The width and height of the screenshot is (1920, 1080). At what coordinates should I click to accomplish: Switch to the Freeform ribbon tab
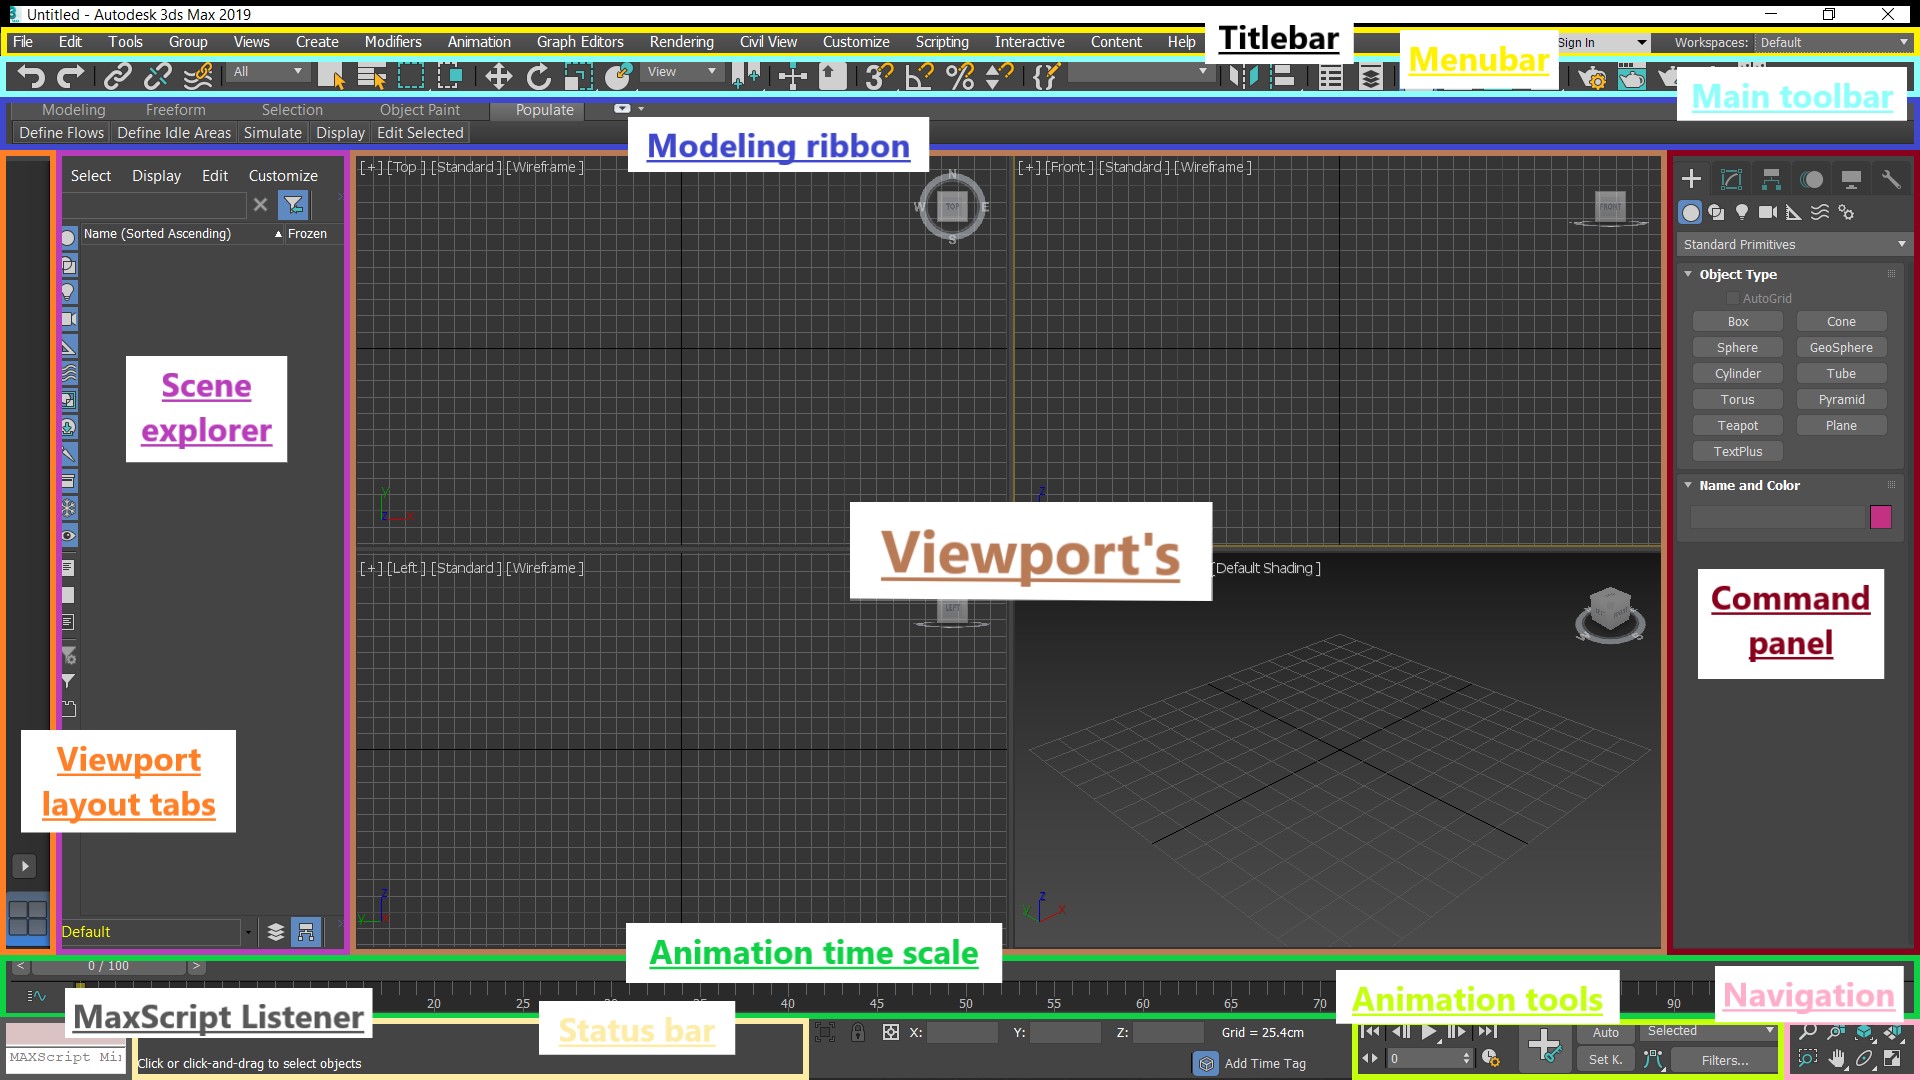coord(175,110)
